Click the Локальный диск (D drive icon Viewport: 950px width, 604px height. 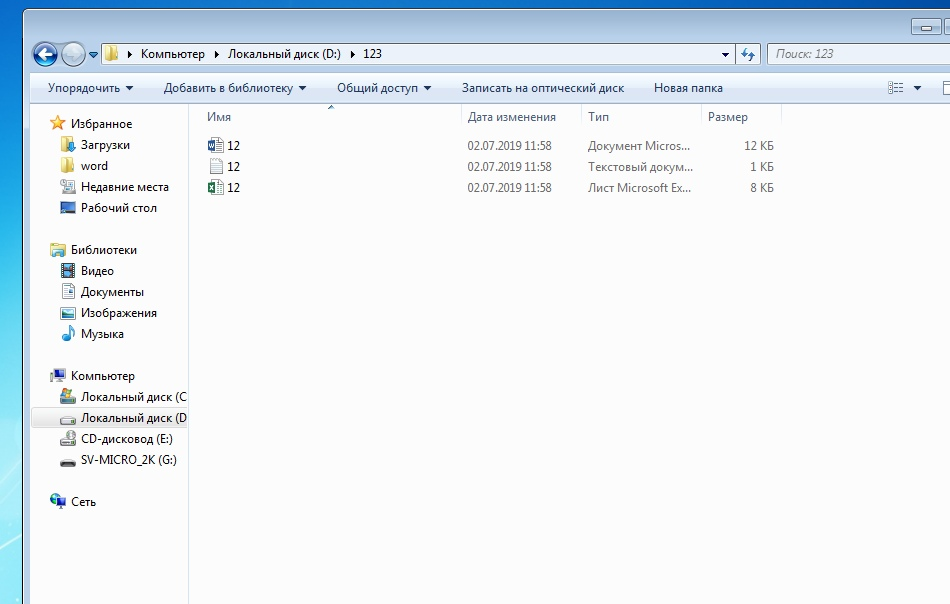point(68,419)
